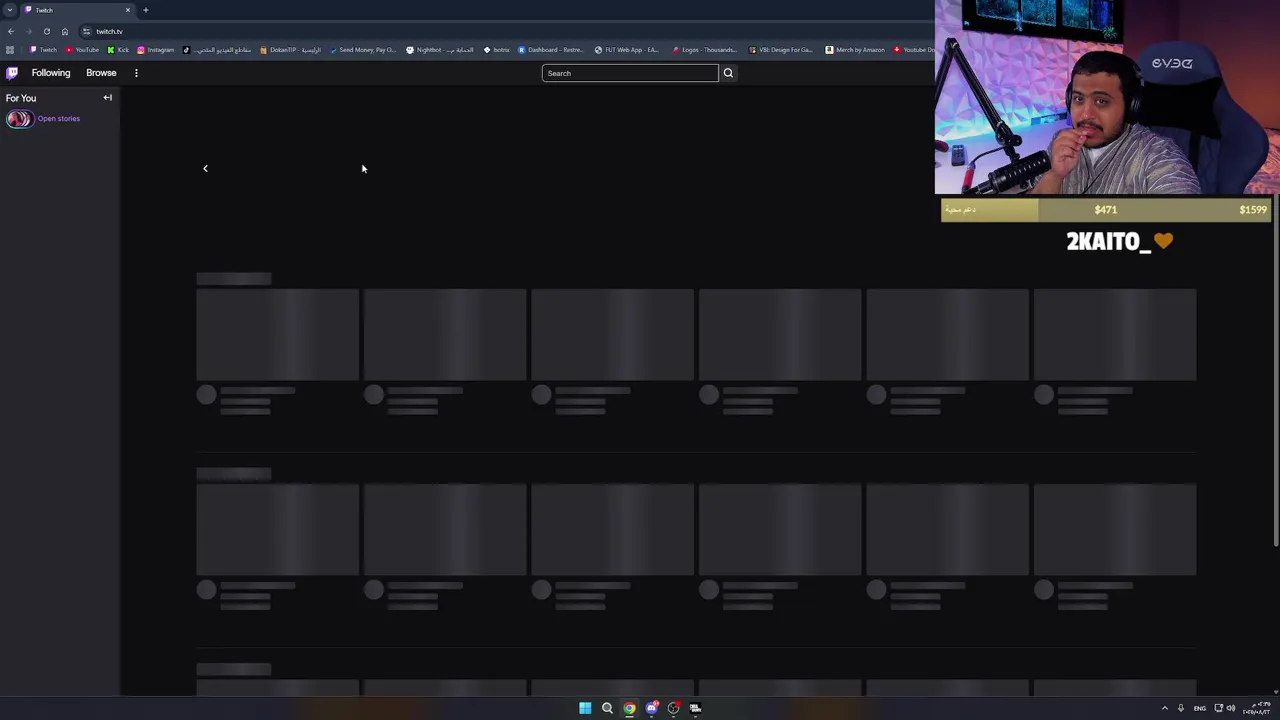Screen dimensions: 1280x720
Task: Open the YouTube bookmark
Action: [x=83, y=50]
